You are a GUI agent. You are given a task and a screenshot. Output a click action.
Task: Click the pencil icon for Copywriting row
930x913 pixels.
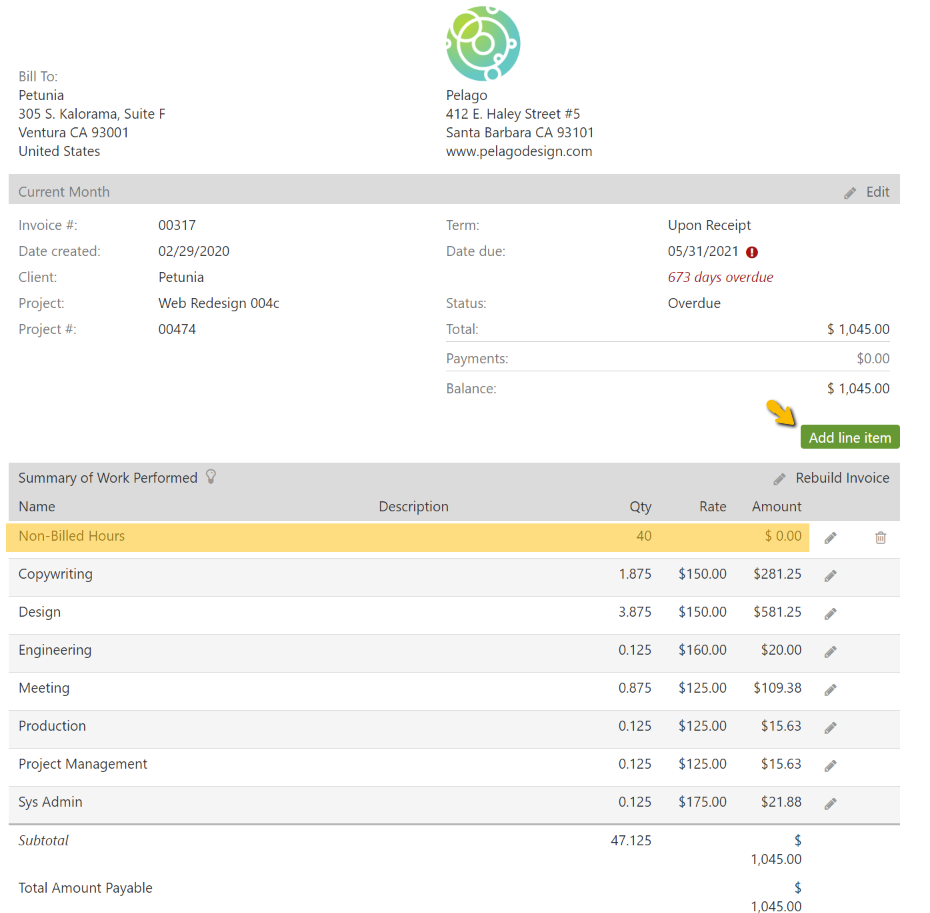coord(830,576)
